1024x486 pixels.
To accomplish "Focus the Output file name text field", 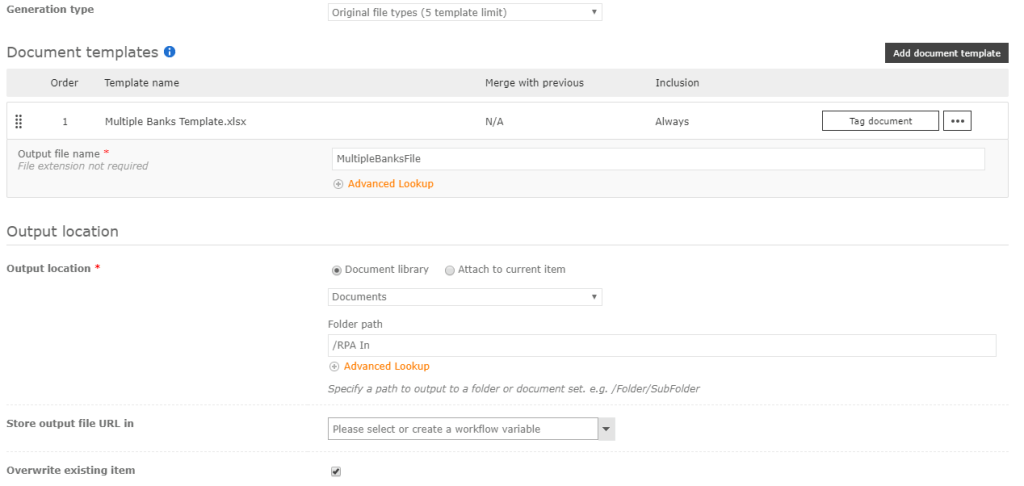I will (x=658, y=159).
